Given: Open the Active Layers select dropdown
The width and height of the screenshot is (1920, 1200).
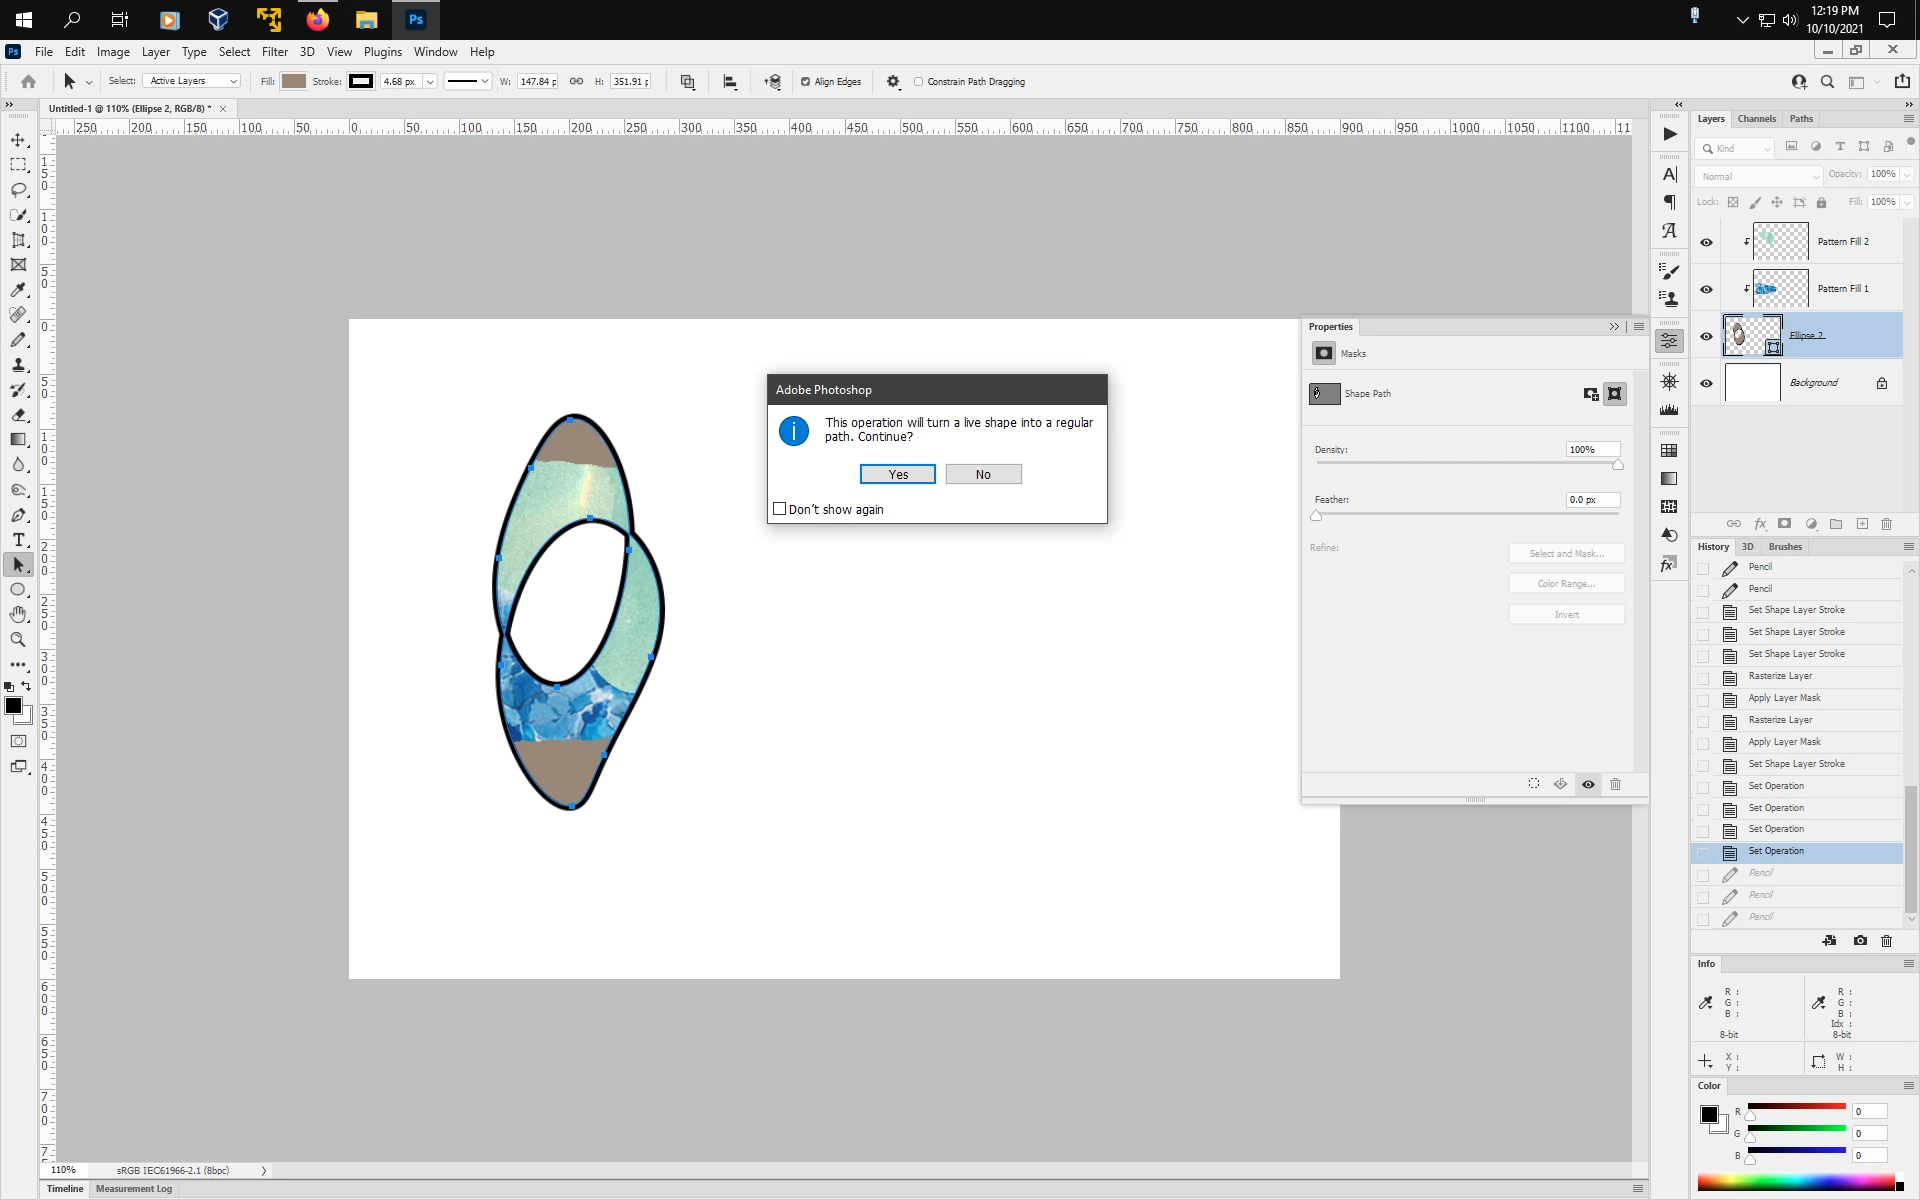Looking at the screenshot, I should (x=191, y=81).
